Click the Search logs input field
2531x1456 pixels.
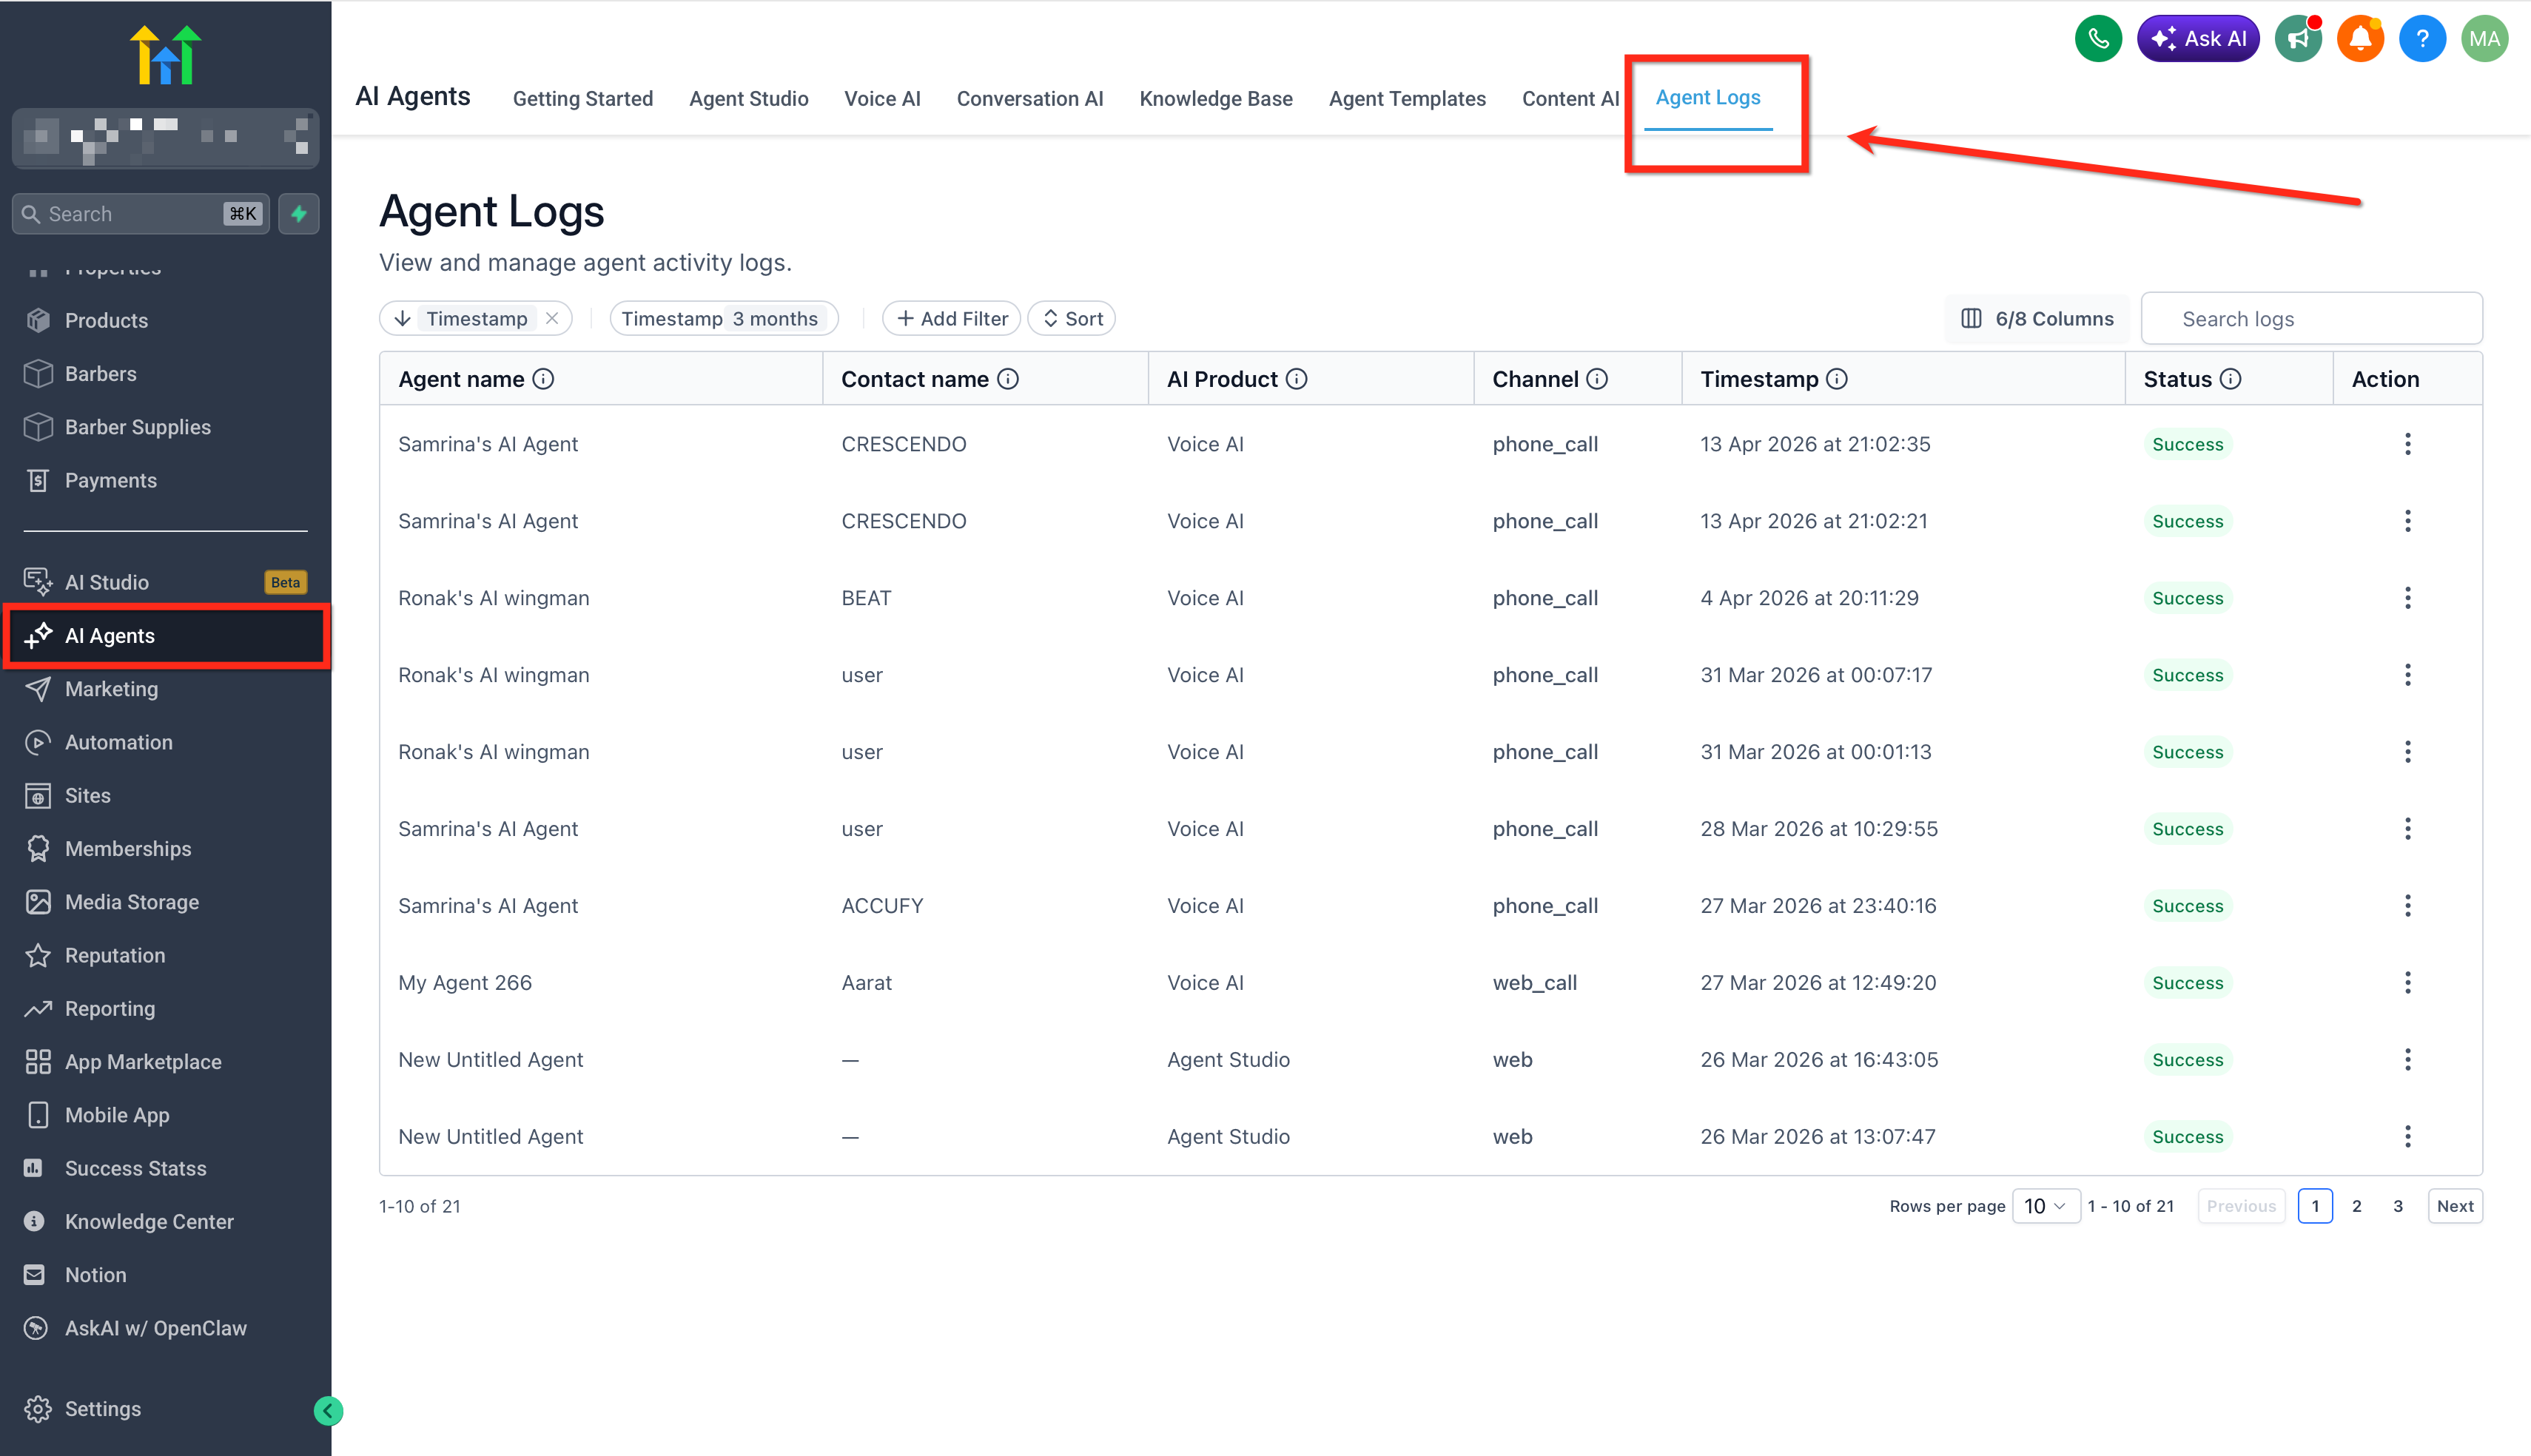click(2312, 318)
